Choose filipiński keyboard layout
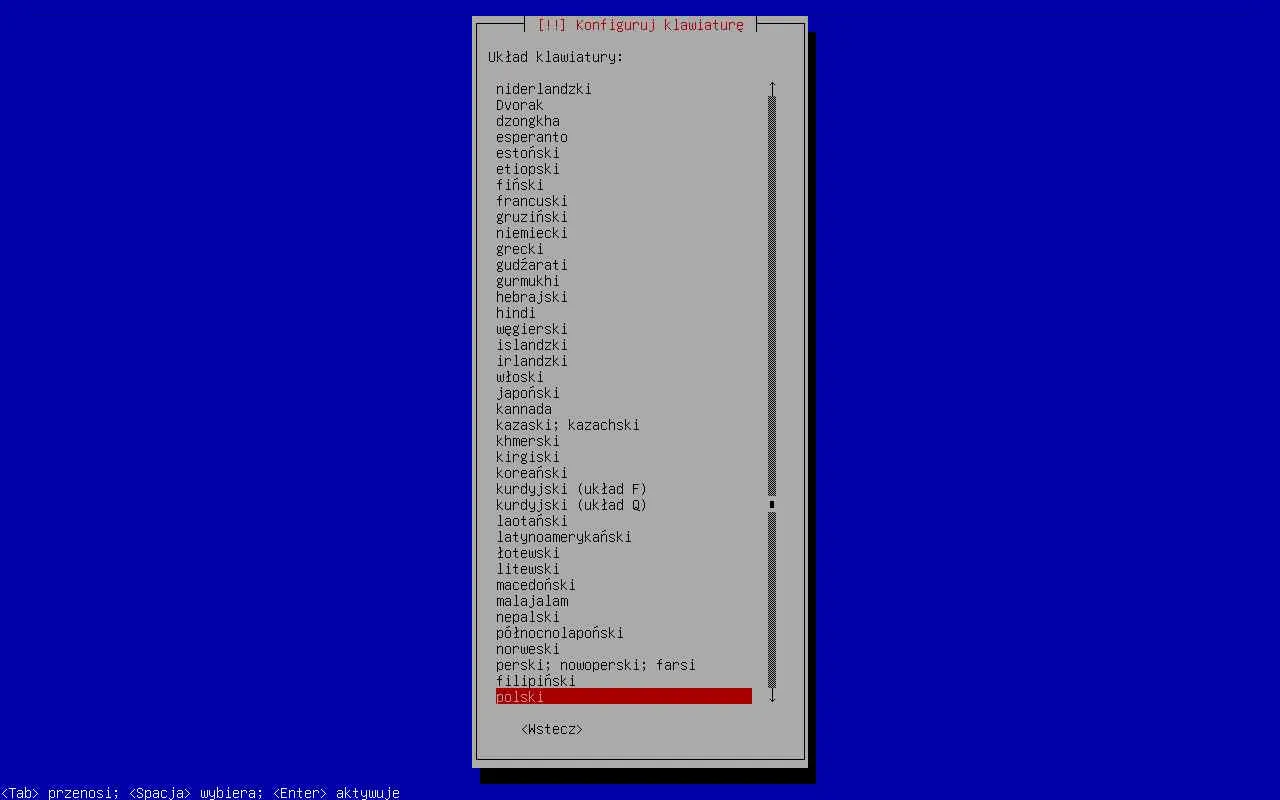The width and height of the screenshot is (1280, 800). coord(624,681)
